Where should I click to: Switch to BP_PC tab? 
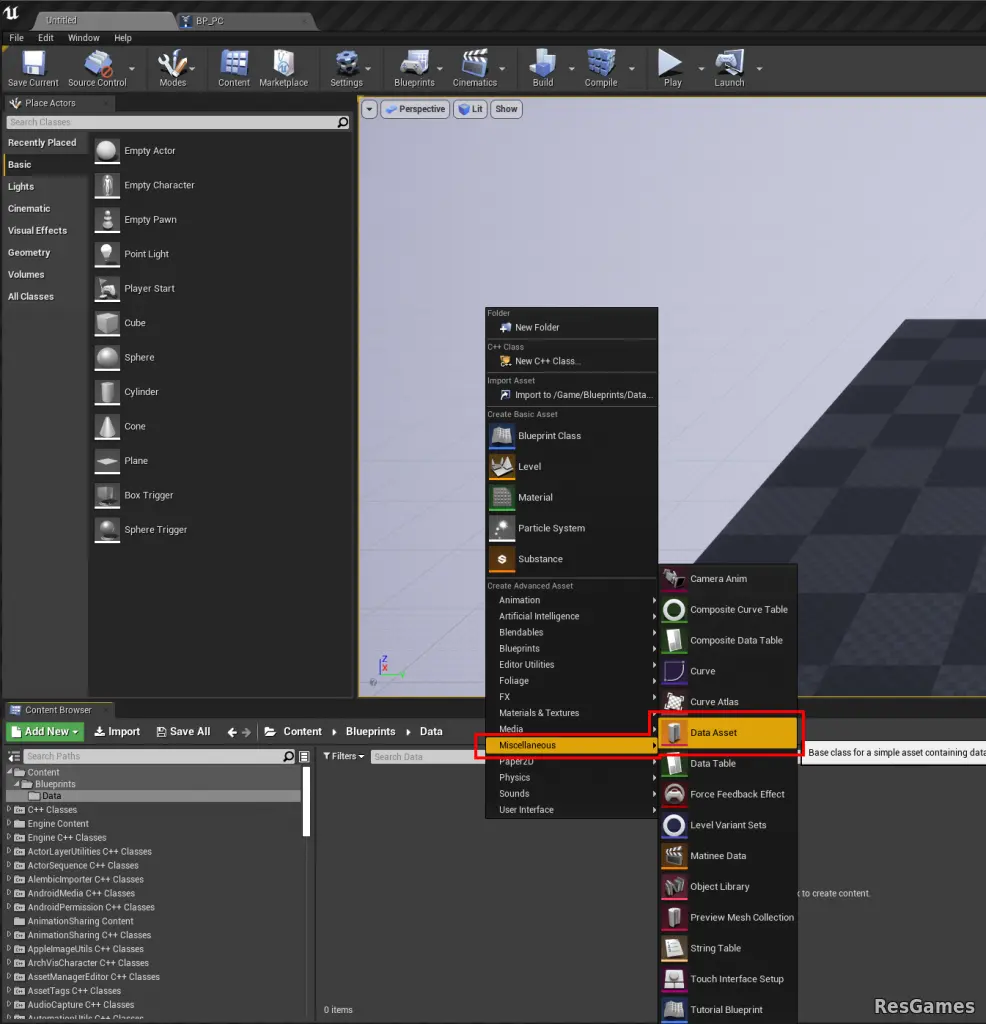point(246,21)
